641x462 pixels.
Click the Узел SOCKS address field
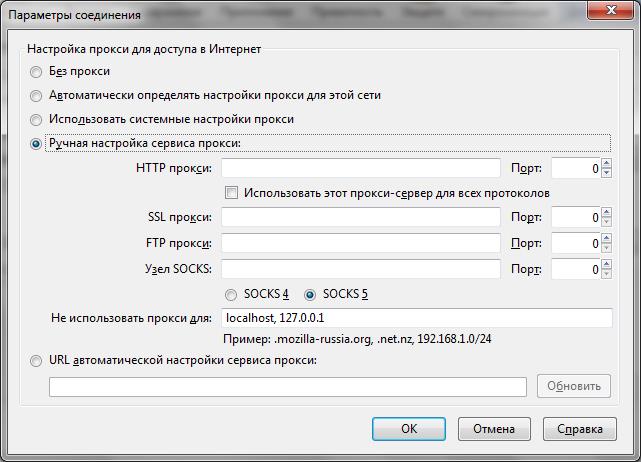pyautogui.click(x=360, y=269)
